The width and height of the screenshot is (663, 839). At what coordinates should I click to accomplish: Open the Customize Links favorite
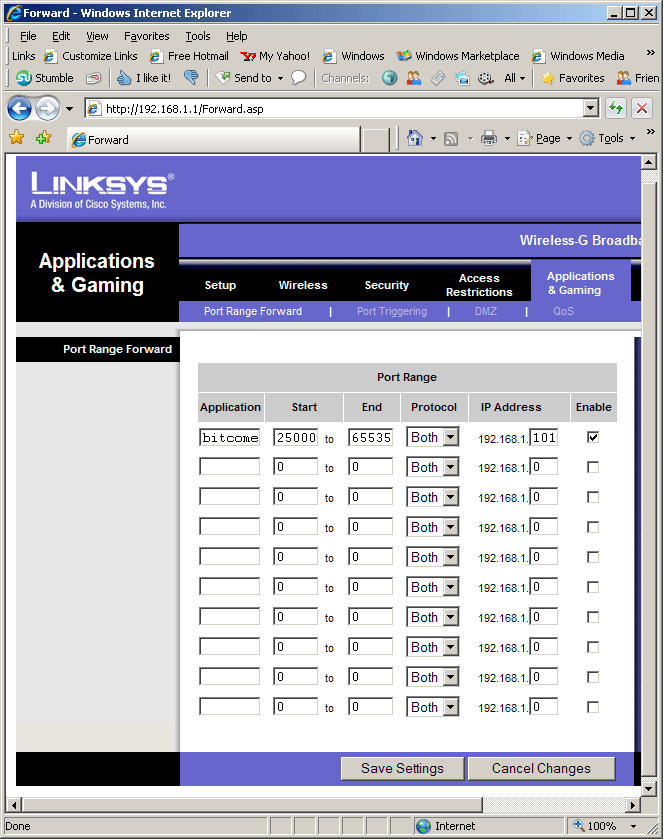tap(91, 56)
